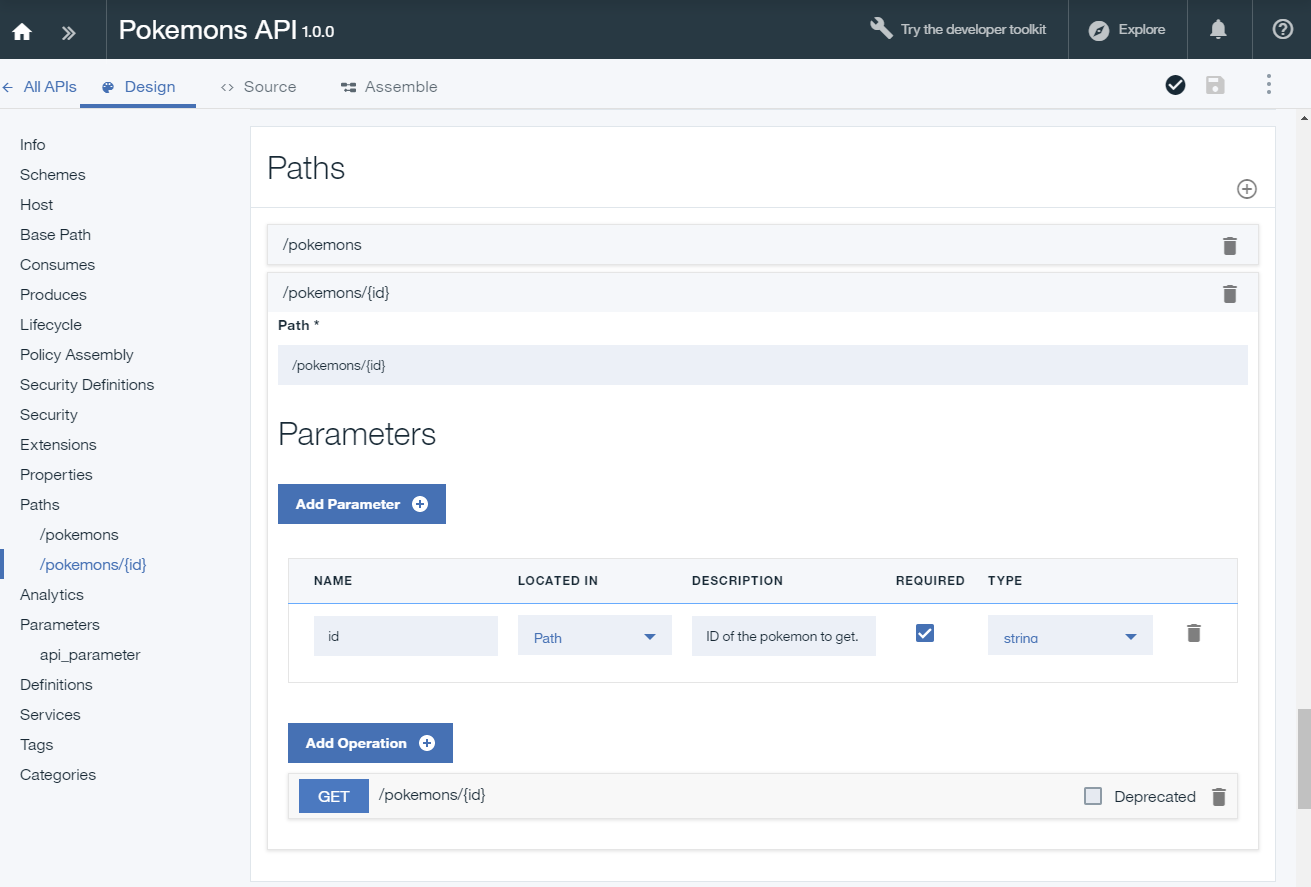Click the Add Parameter button

[x=362, y=504]
